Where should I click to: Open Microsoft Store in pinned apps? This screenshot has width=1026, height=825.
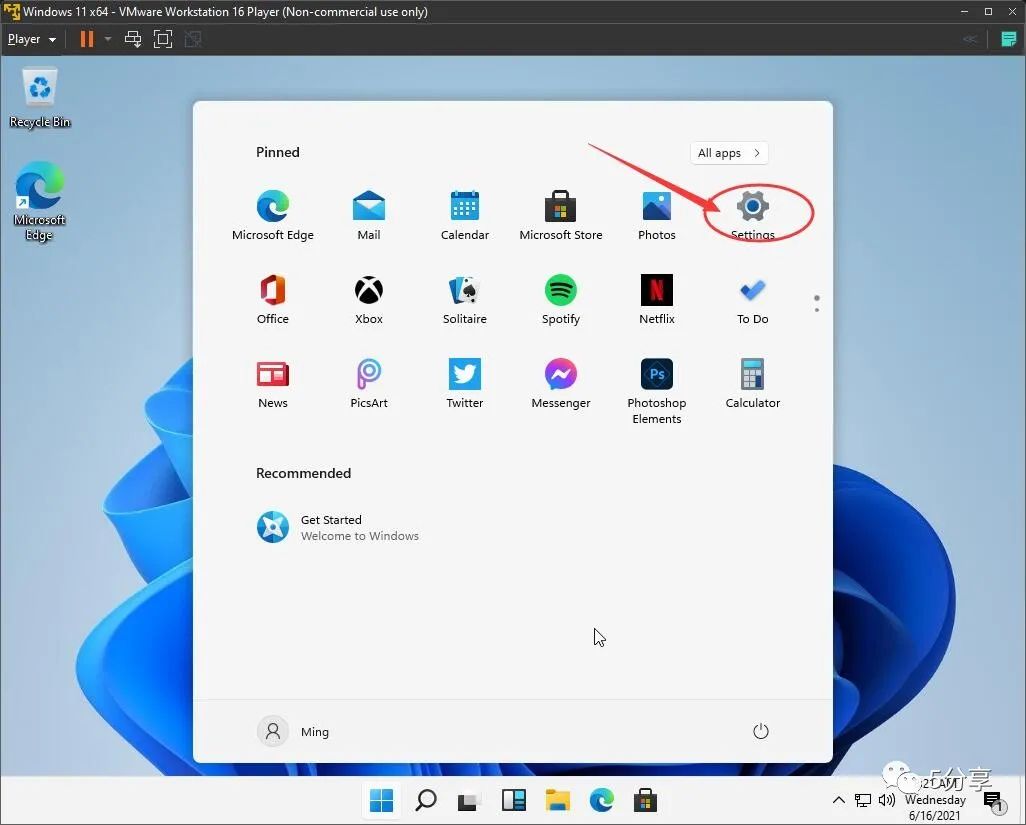561,215
